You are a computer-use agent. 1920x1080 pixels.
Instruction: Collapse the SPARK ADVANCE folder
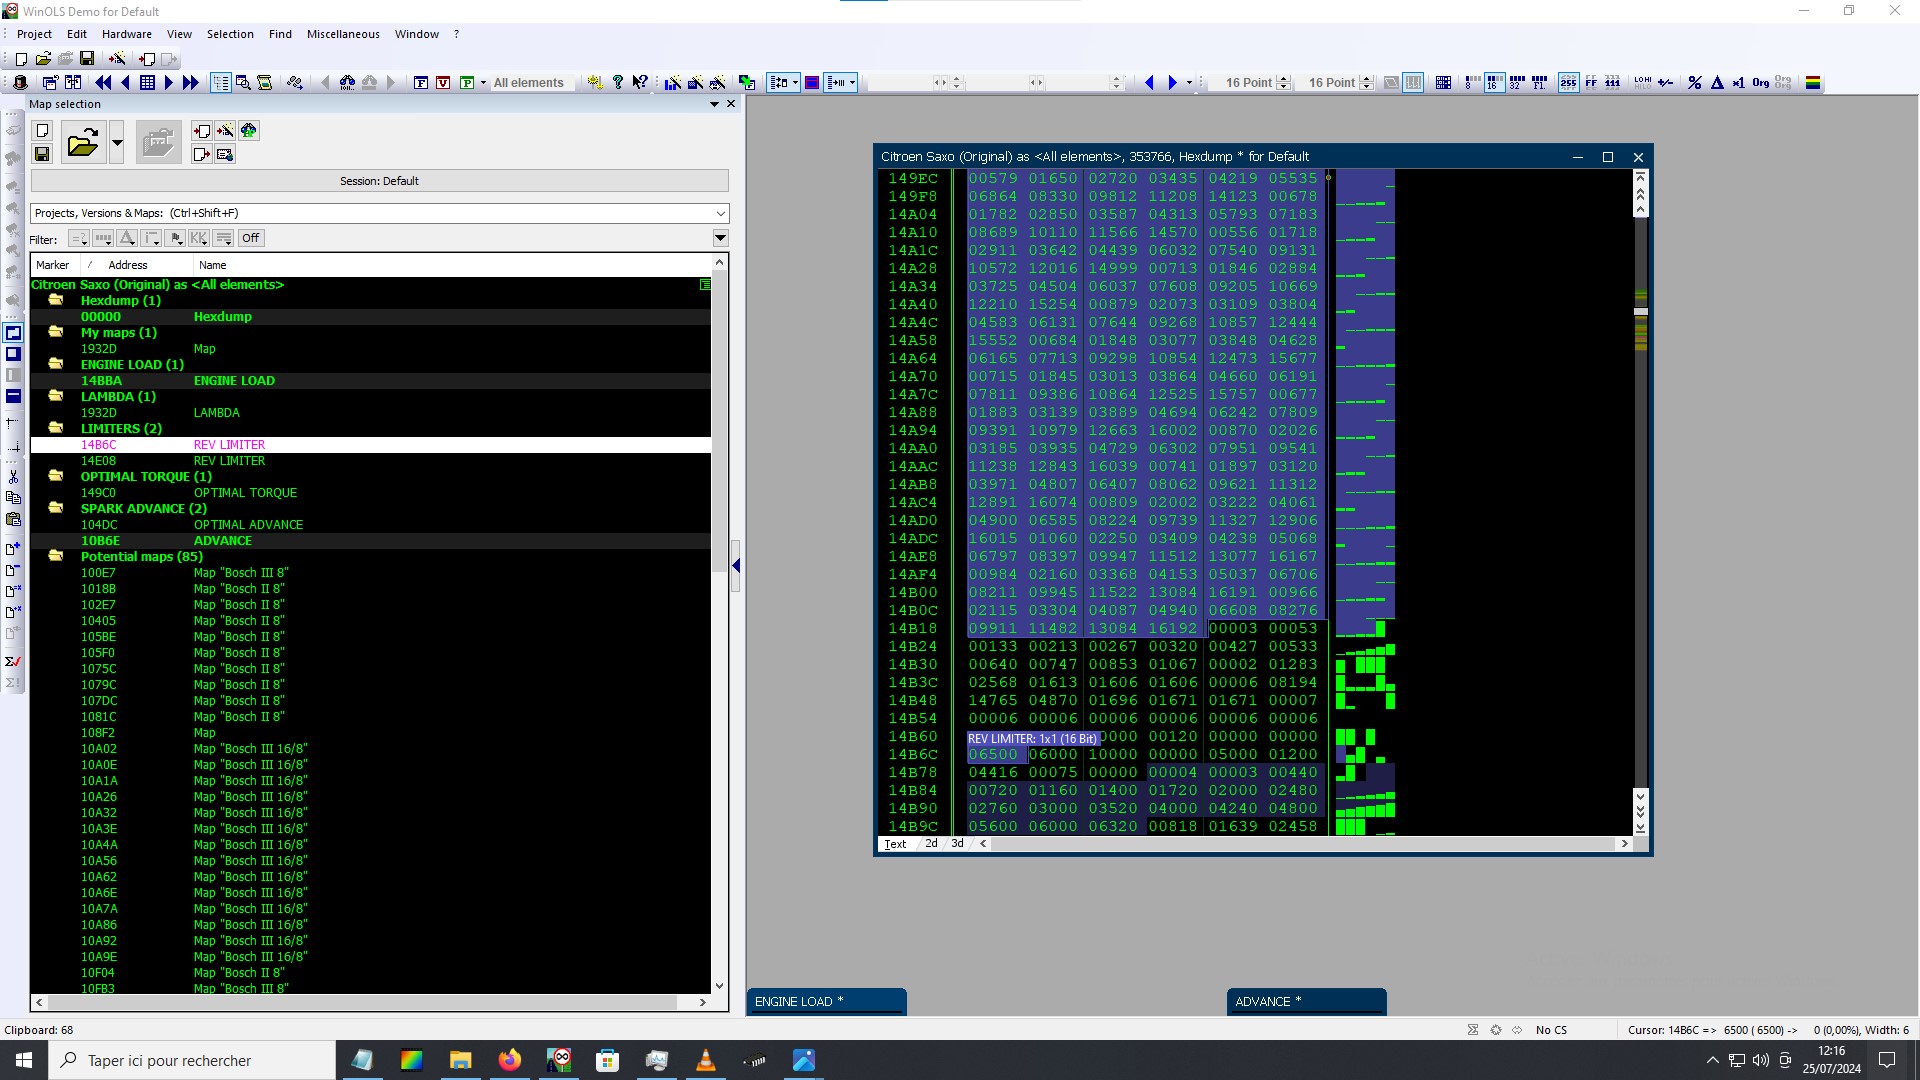click(56, 508)
